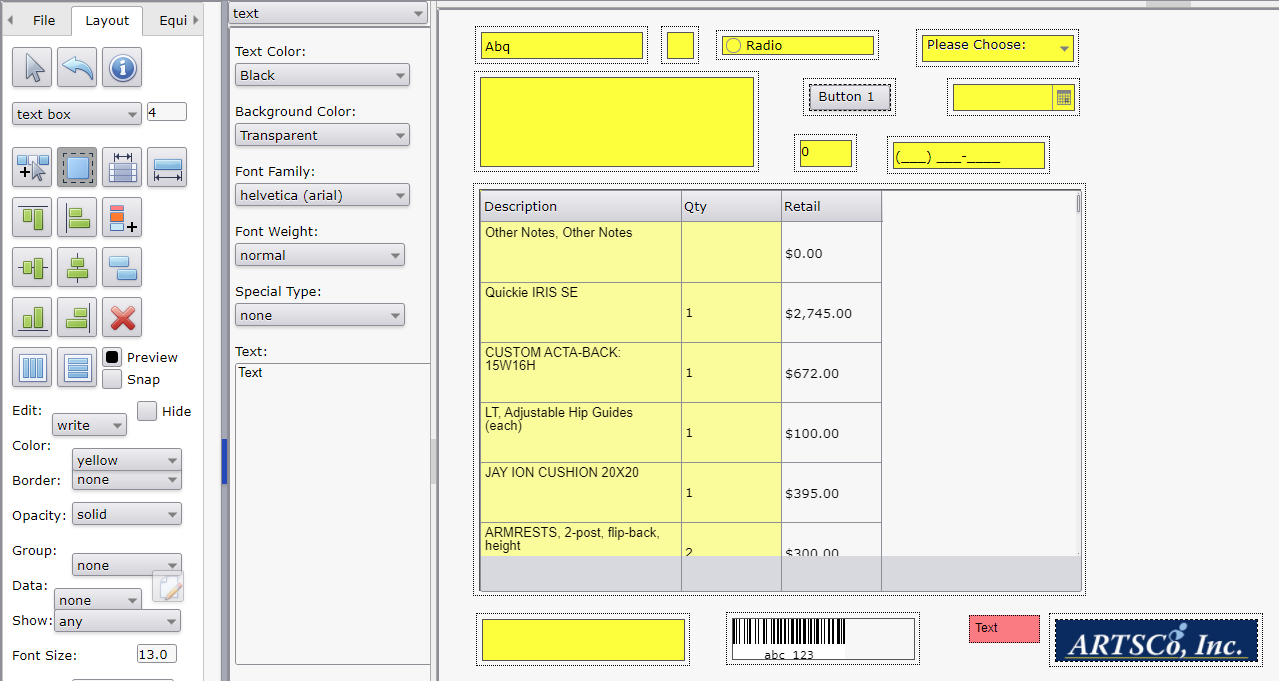Click the Qty column header
The height and width of the screenshot is (681, 1279).
(x=731, y=206)
